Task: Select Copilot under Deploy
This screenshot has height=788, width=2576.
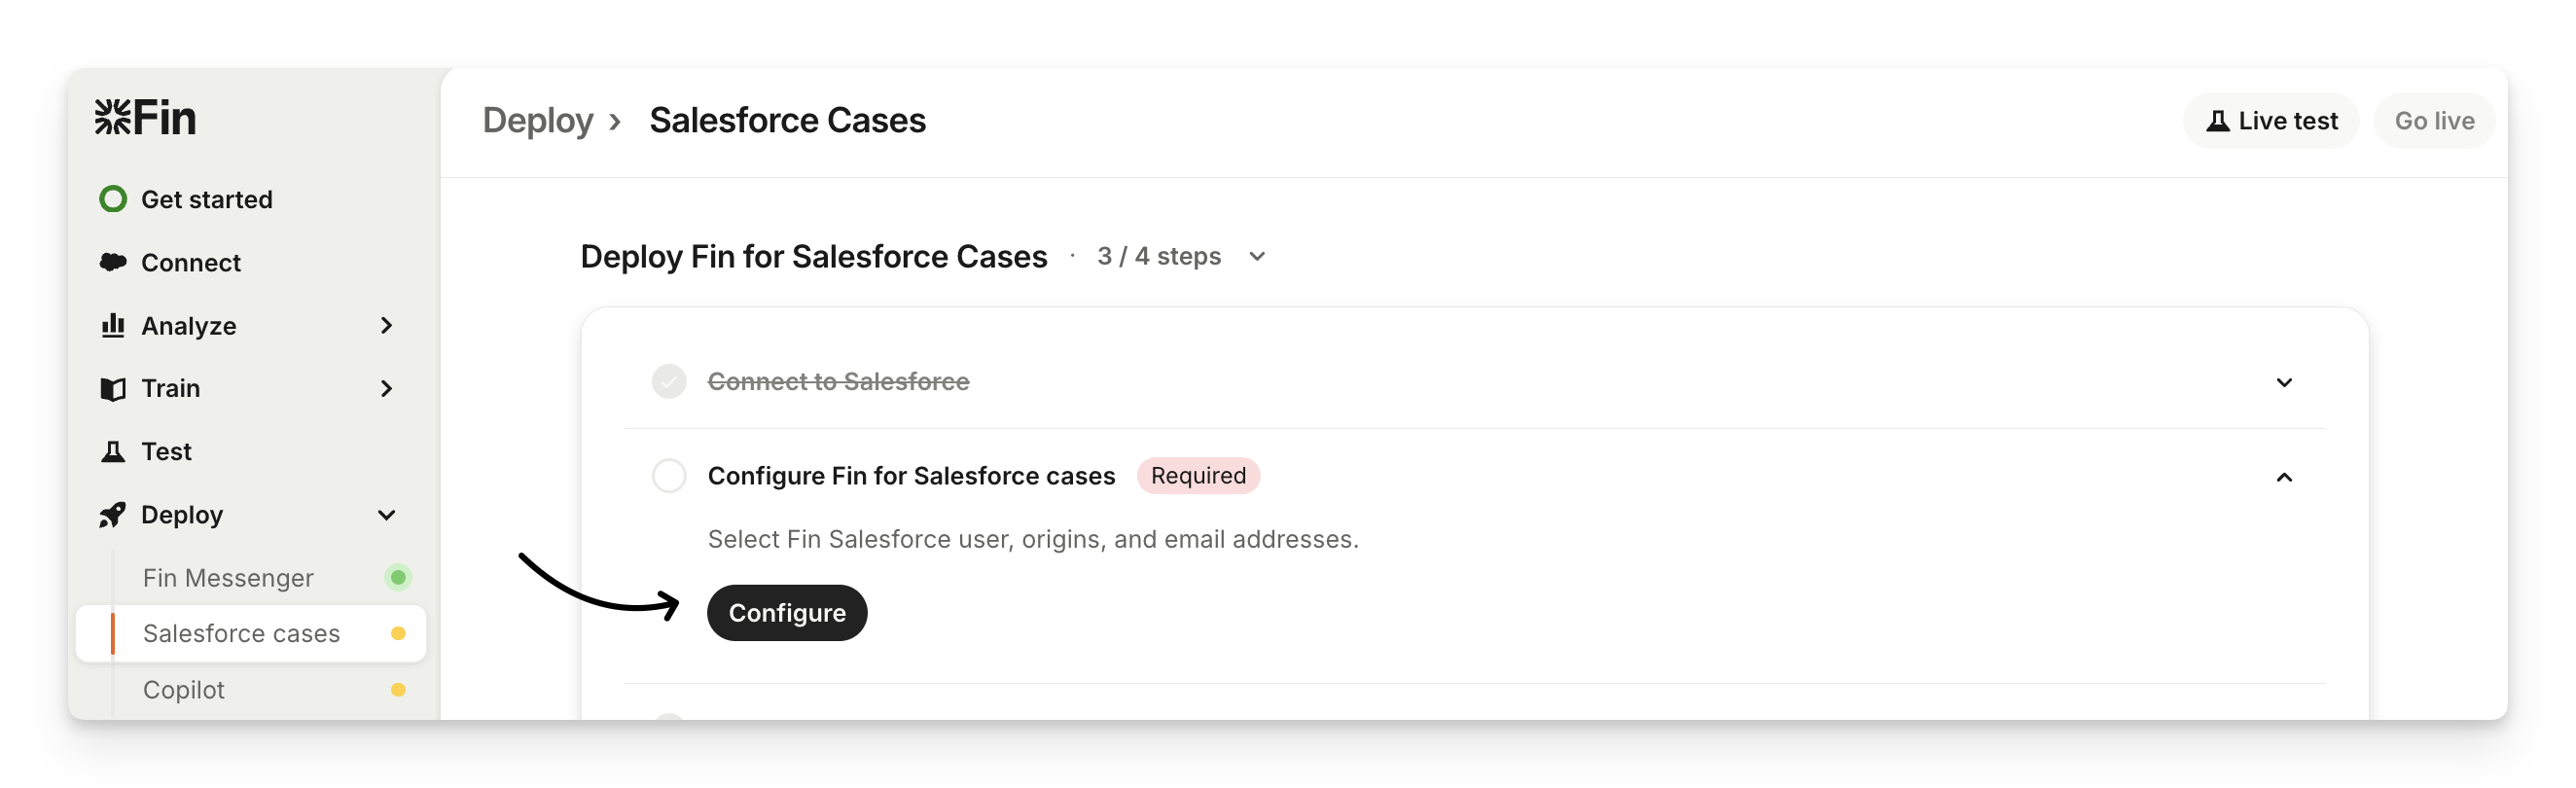Action: (x=184, y=689)
